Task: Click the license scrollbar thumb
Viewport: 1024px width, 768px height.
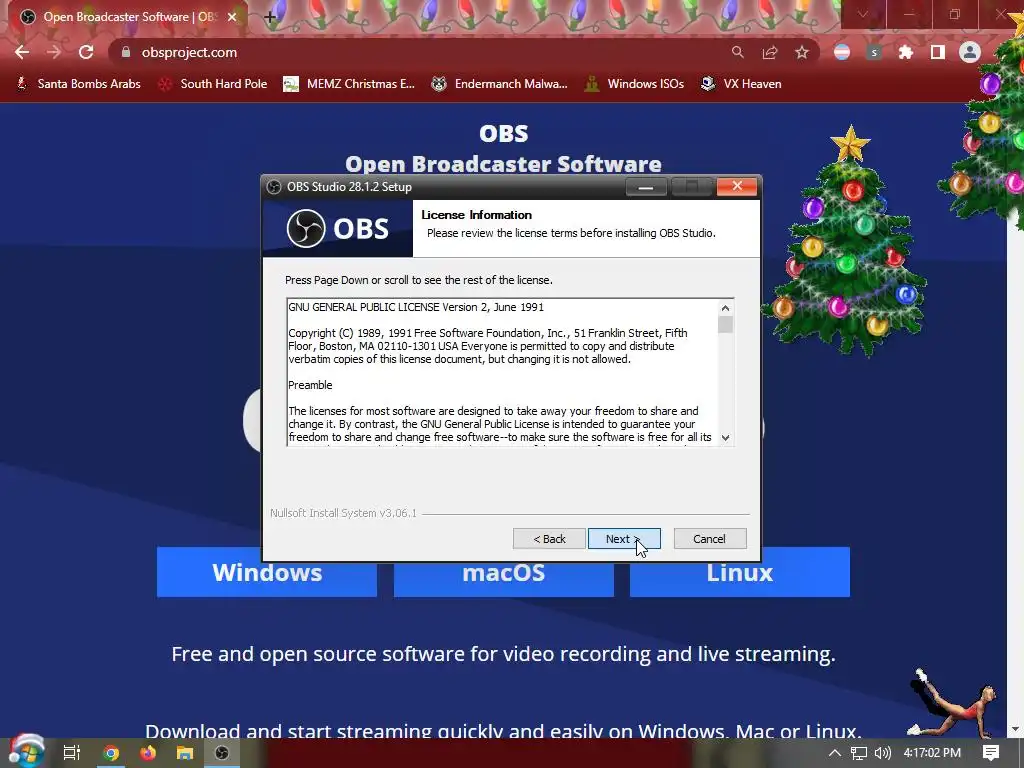Action: pyautogui.click(x=725, y=324)
